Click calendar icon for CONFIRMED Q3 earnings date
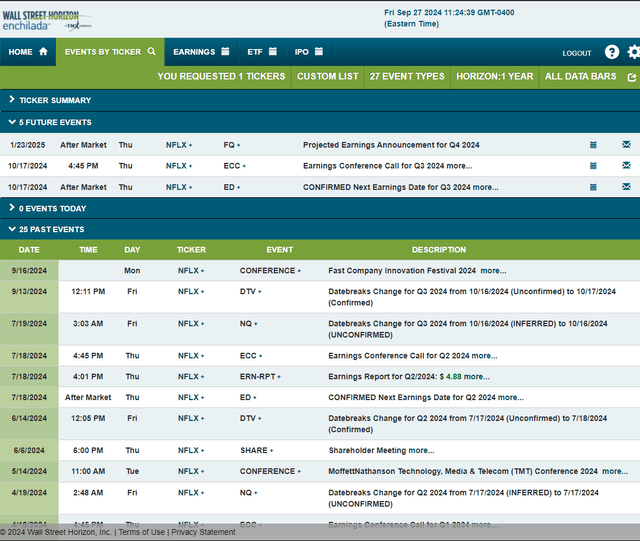Screen dimensions: 640x541 click(x=593, y=187)
